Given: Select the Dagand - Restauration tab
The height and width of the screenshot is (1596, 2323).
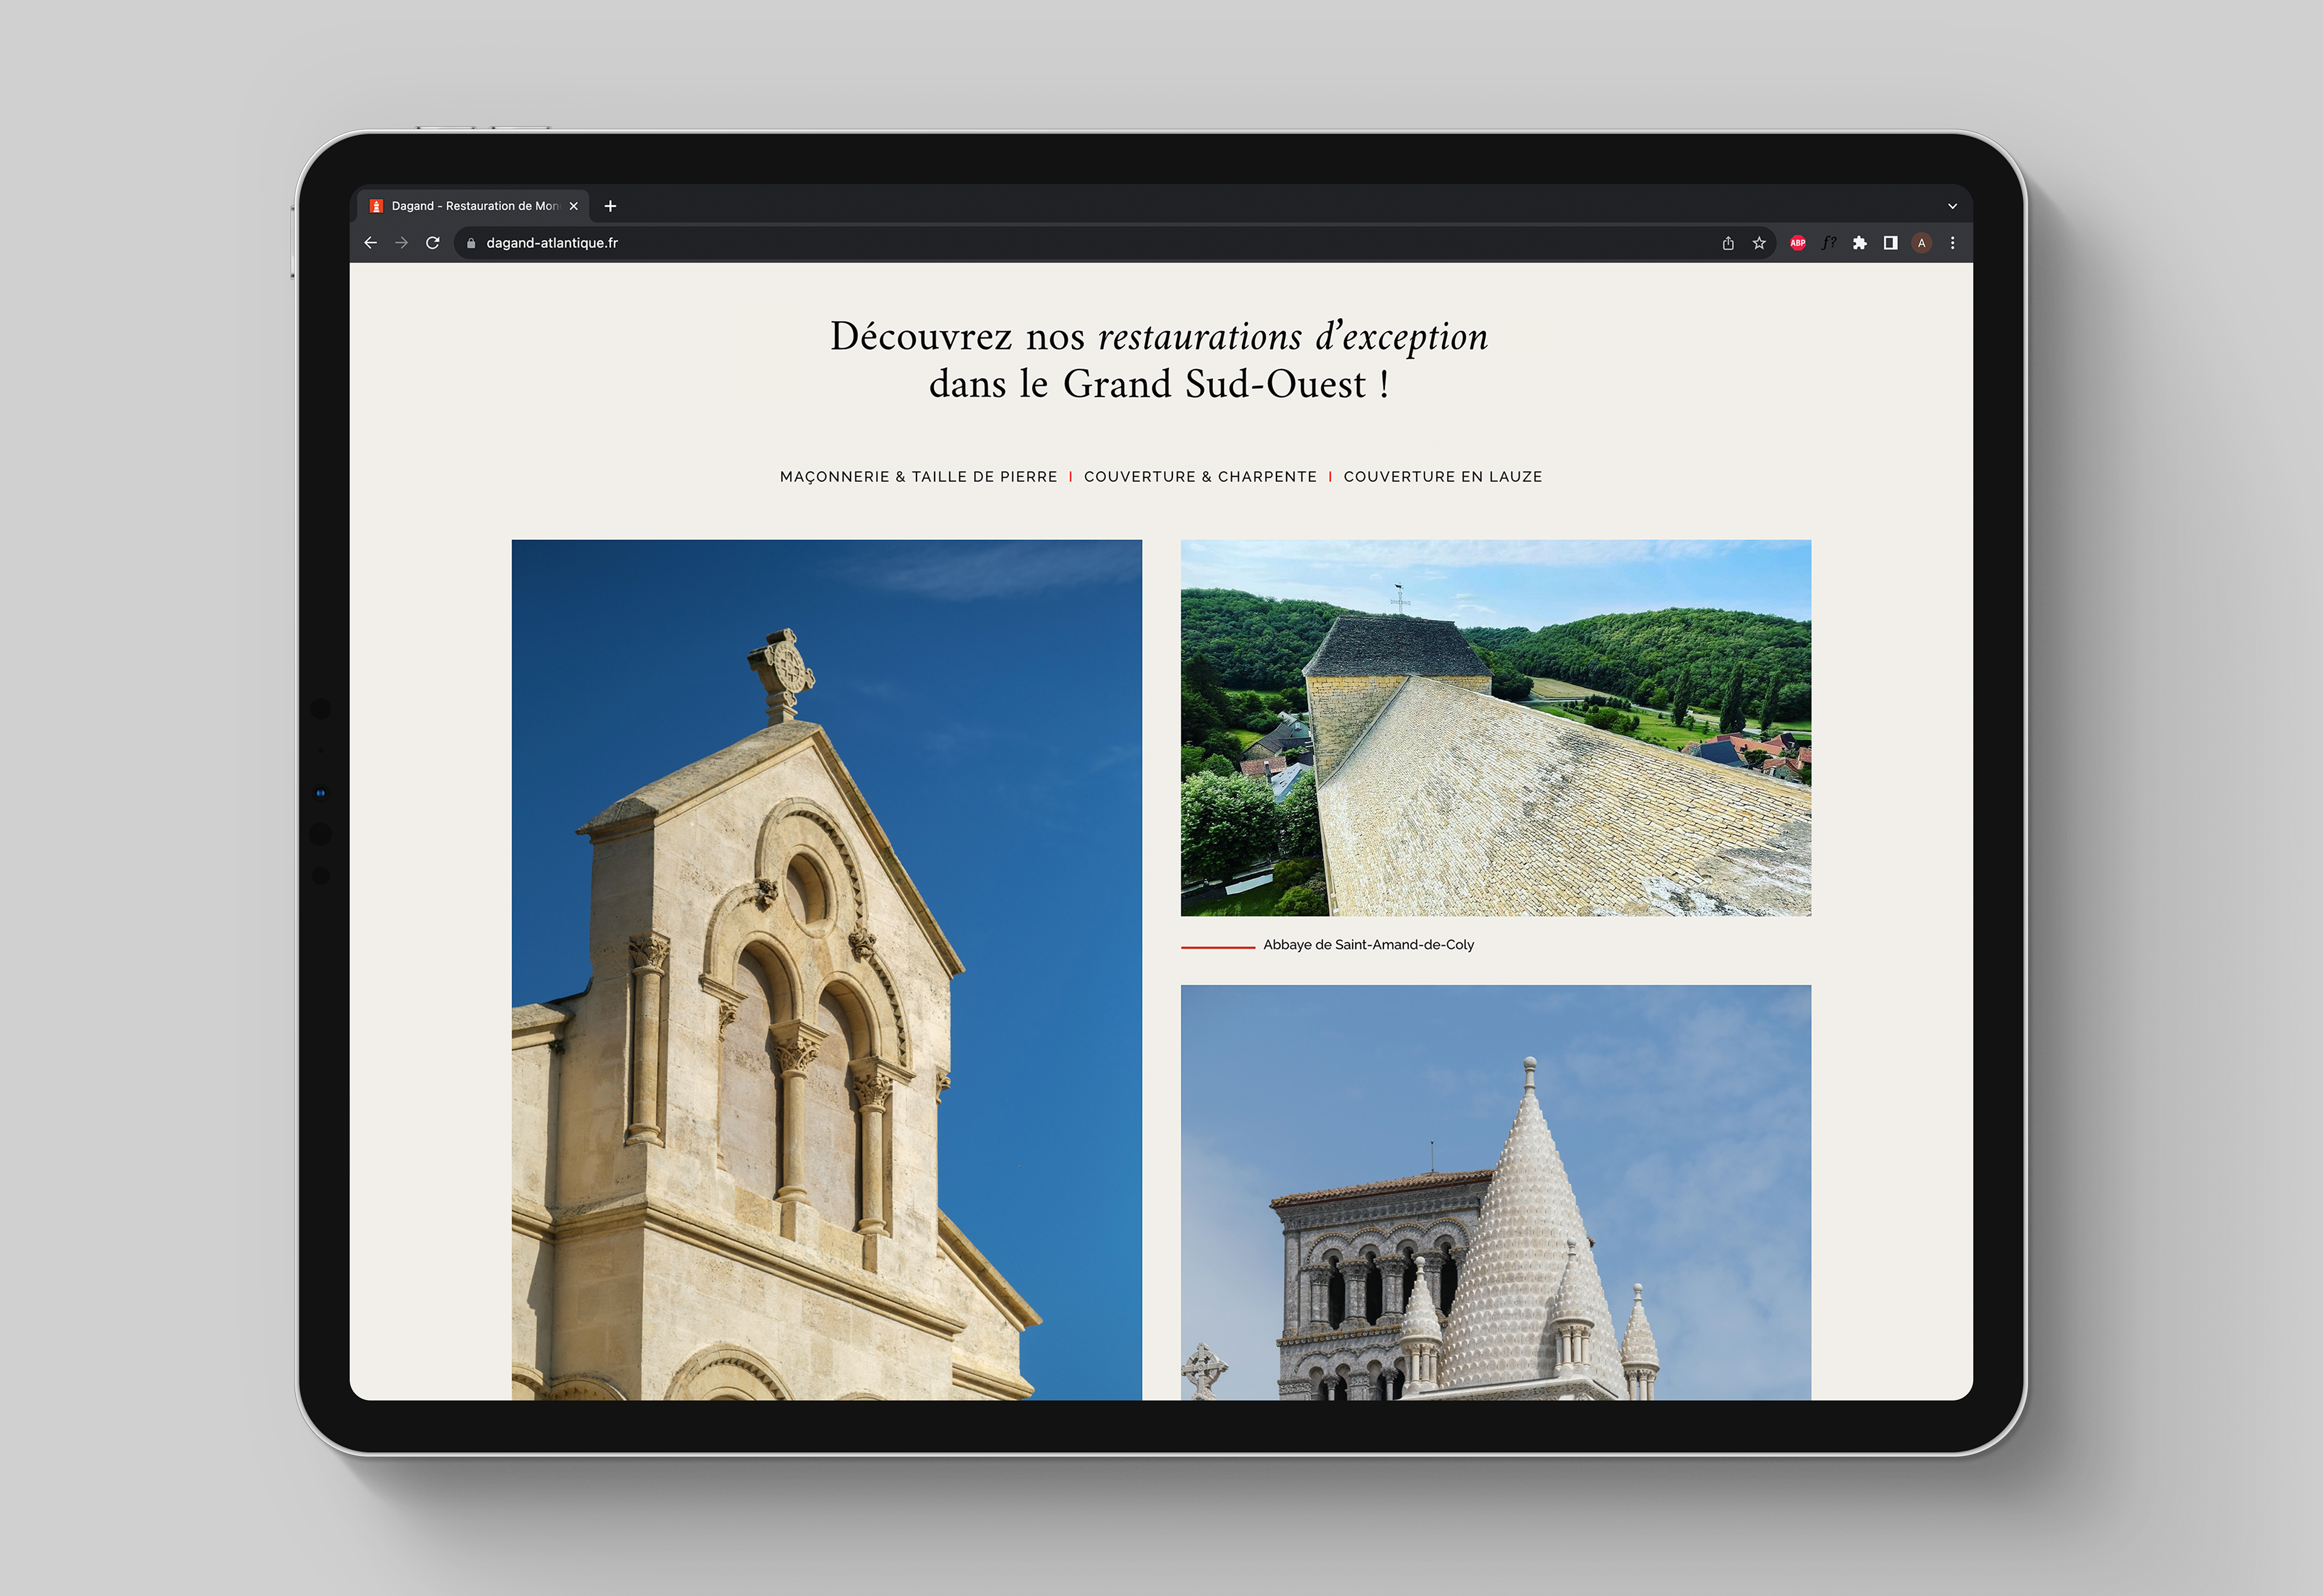Looking at the screenshot, I should tap(470, 206).
